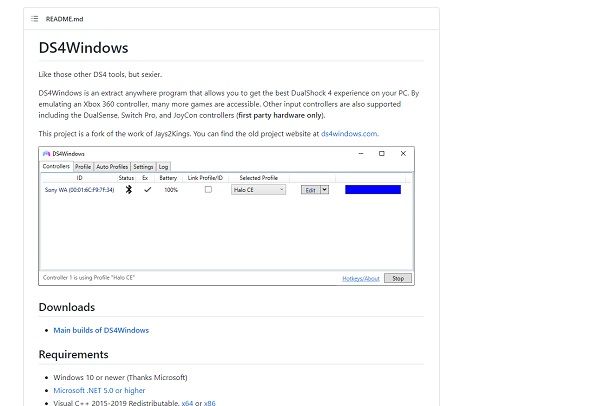The width and height of the screenshot is (610, 406).
Task: Click the README.md file name
Action: coord(65,19)
